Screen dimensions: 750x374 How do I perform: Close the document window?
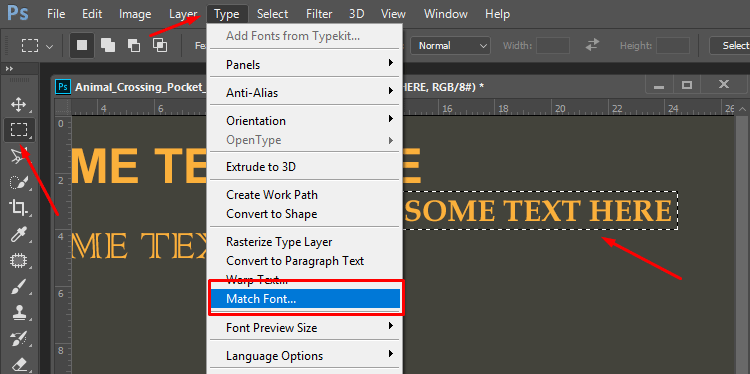click(x=724, y=85)
